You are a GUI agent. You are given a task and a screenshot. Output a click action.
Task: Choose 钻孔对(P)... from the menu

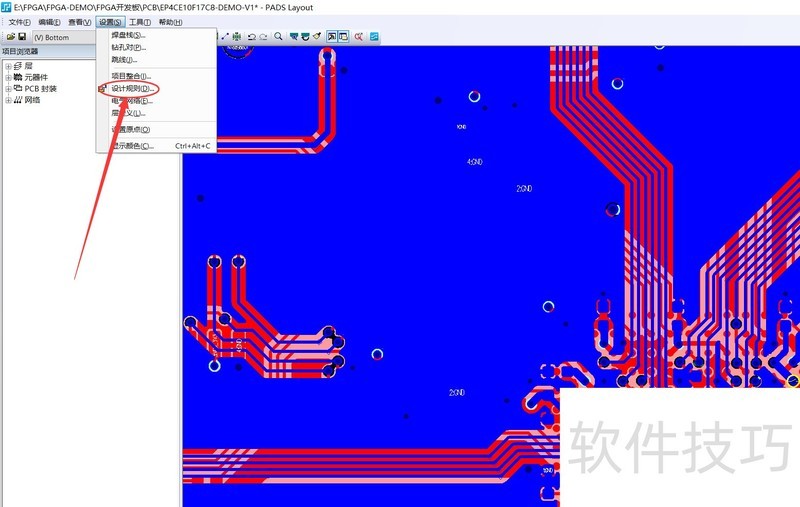(x=156, y=47)
